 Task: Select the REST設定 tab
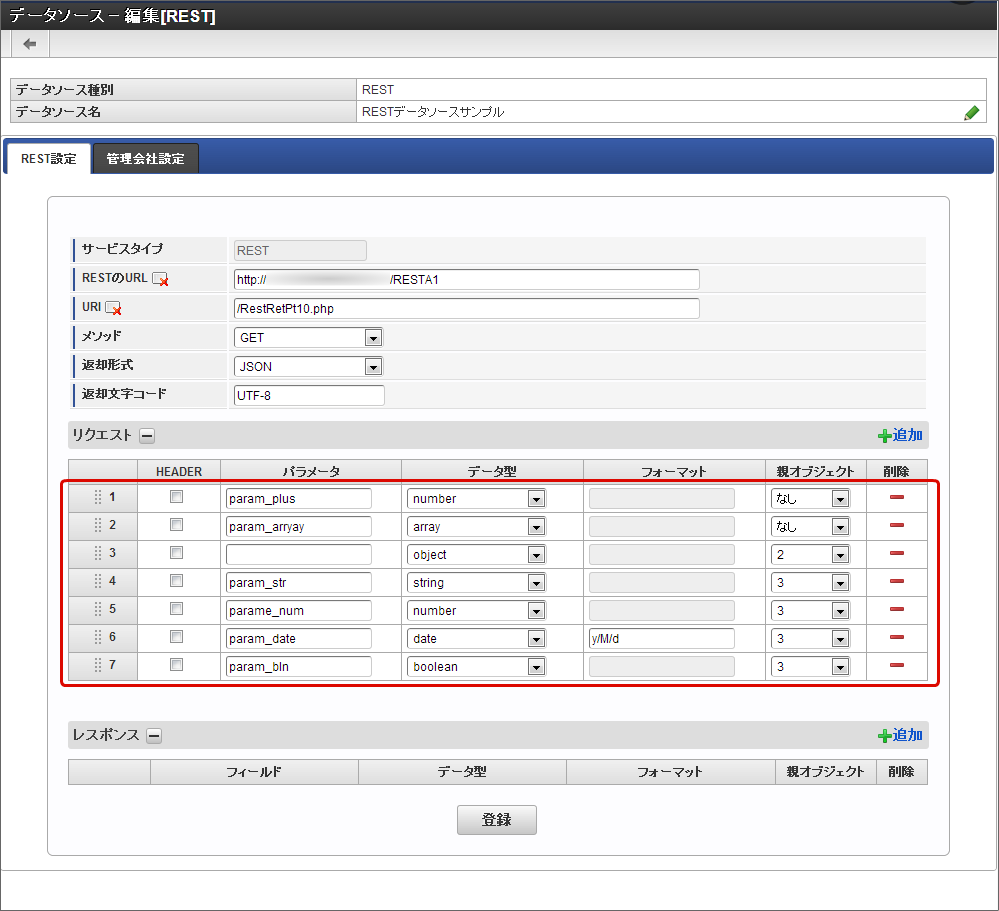(48, 159)
